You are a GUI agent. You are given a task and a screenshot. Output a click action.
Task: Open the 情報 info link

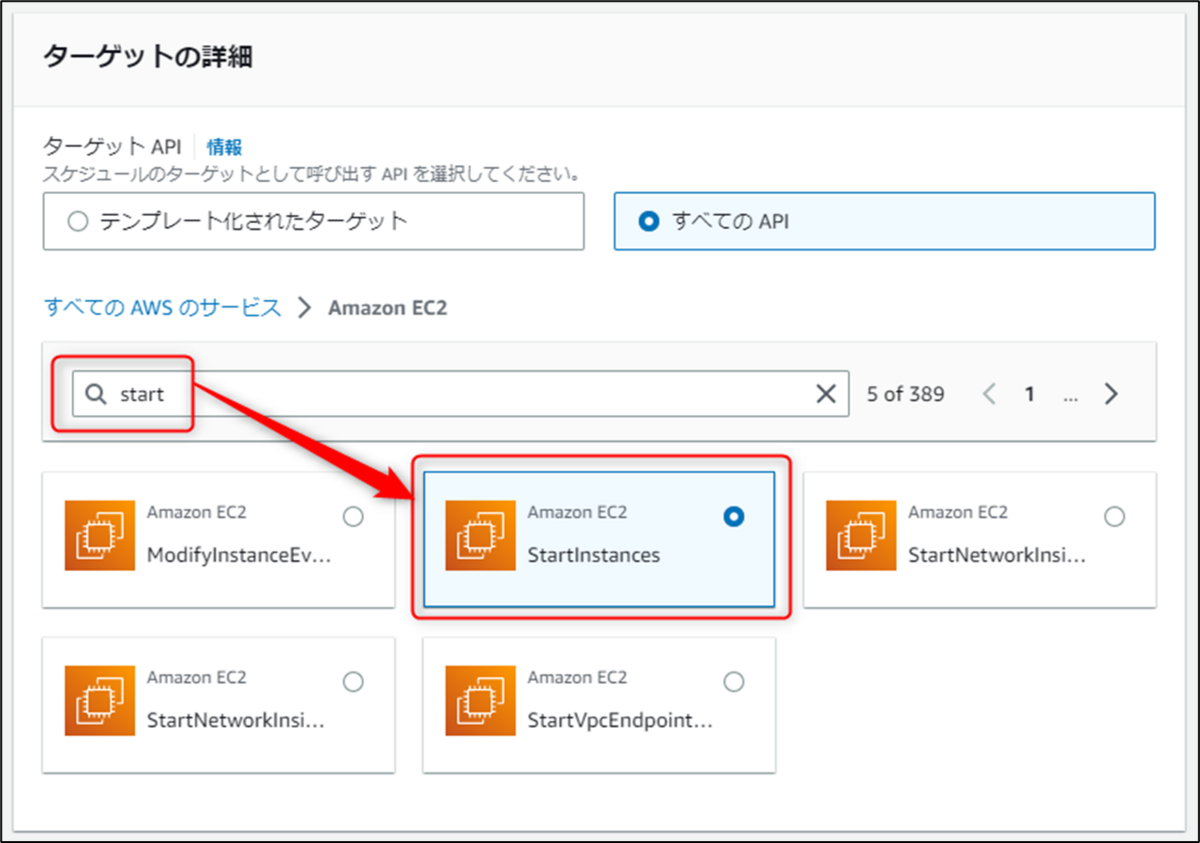tap(224, 147)
